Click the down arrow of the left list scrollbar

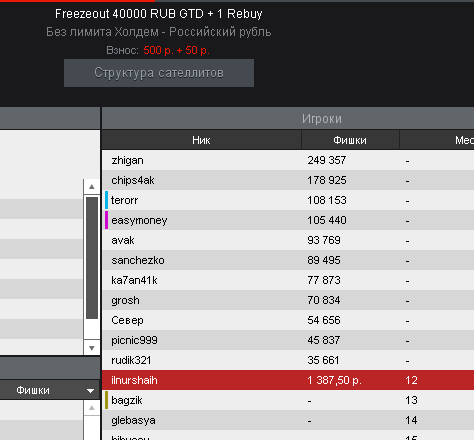pyautogui.click(x=92, y=348)
